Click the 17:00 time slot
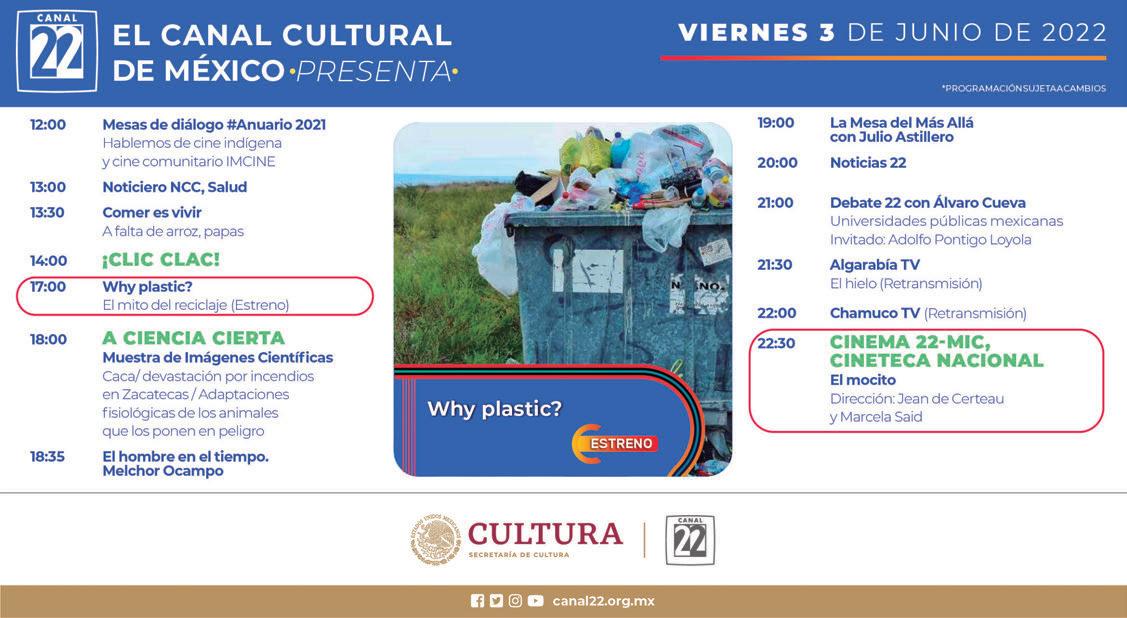Image resolution: width=1127 pixels, height=618 pixels. [47, 287]
